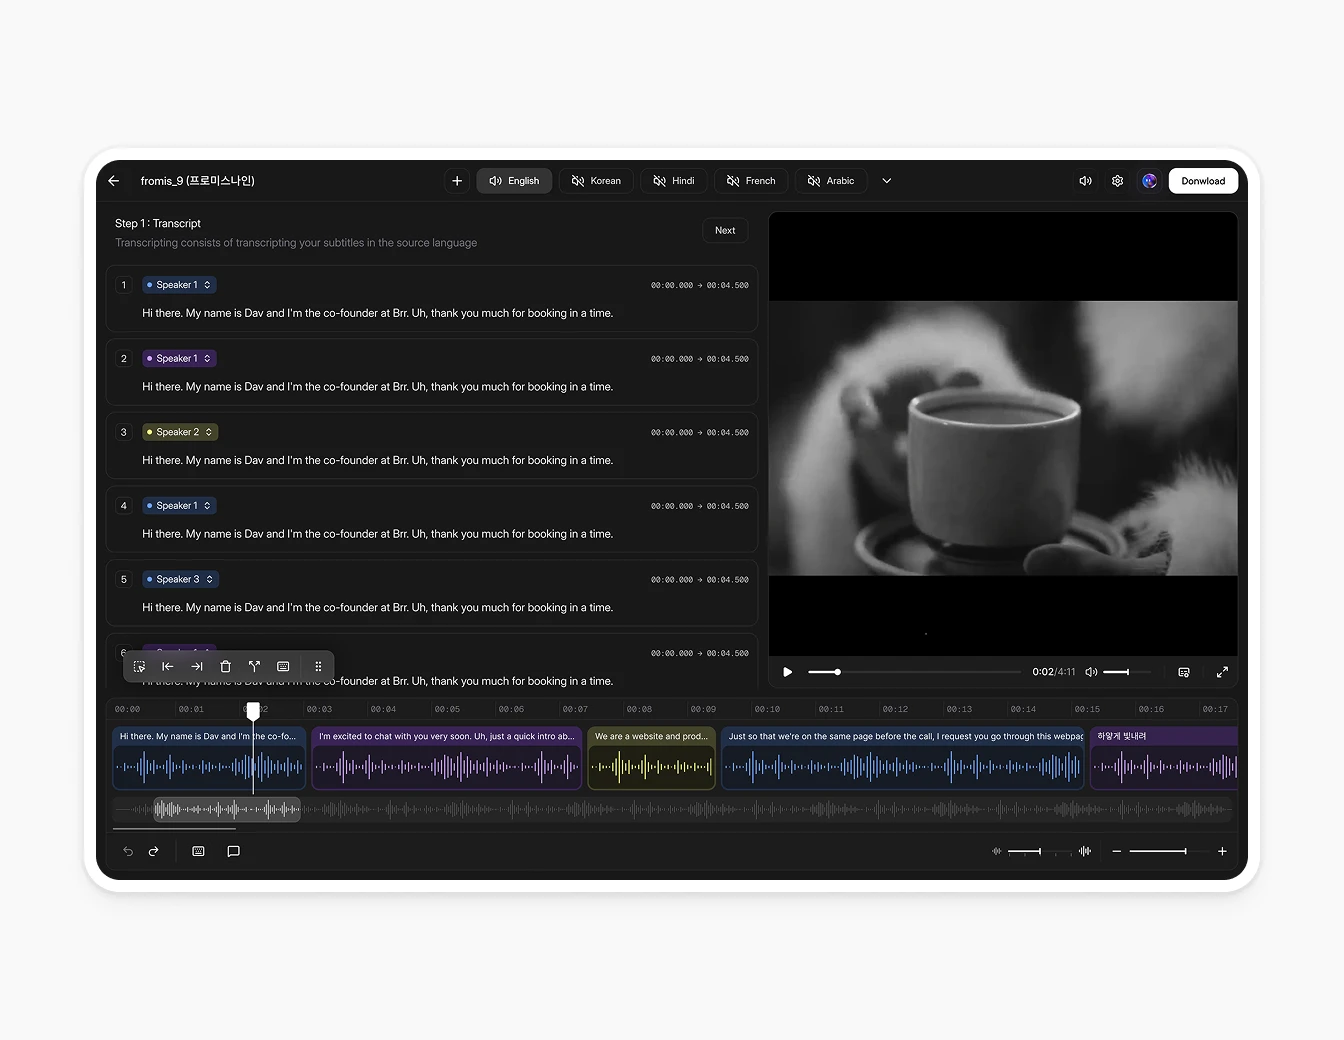Unmute the French track audio icon
The height and width of the screenshot is (1040, 1344).
(x=734, y=180)
